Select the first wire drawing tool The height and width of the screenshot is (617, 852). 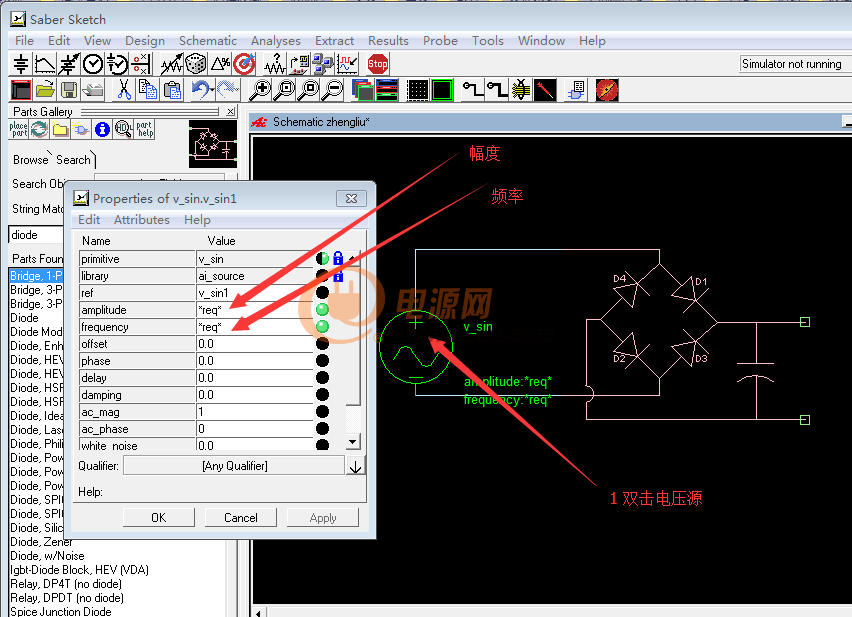click(x=473, y=90)
